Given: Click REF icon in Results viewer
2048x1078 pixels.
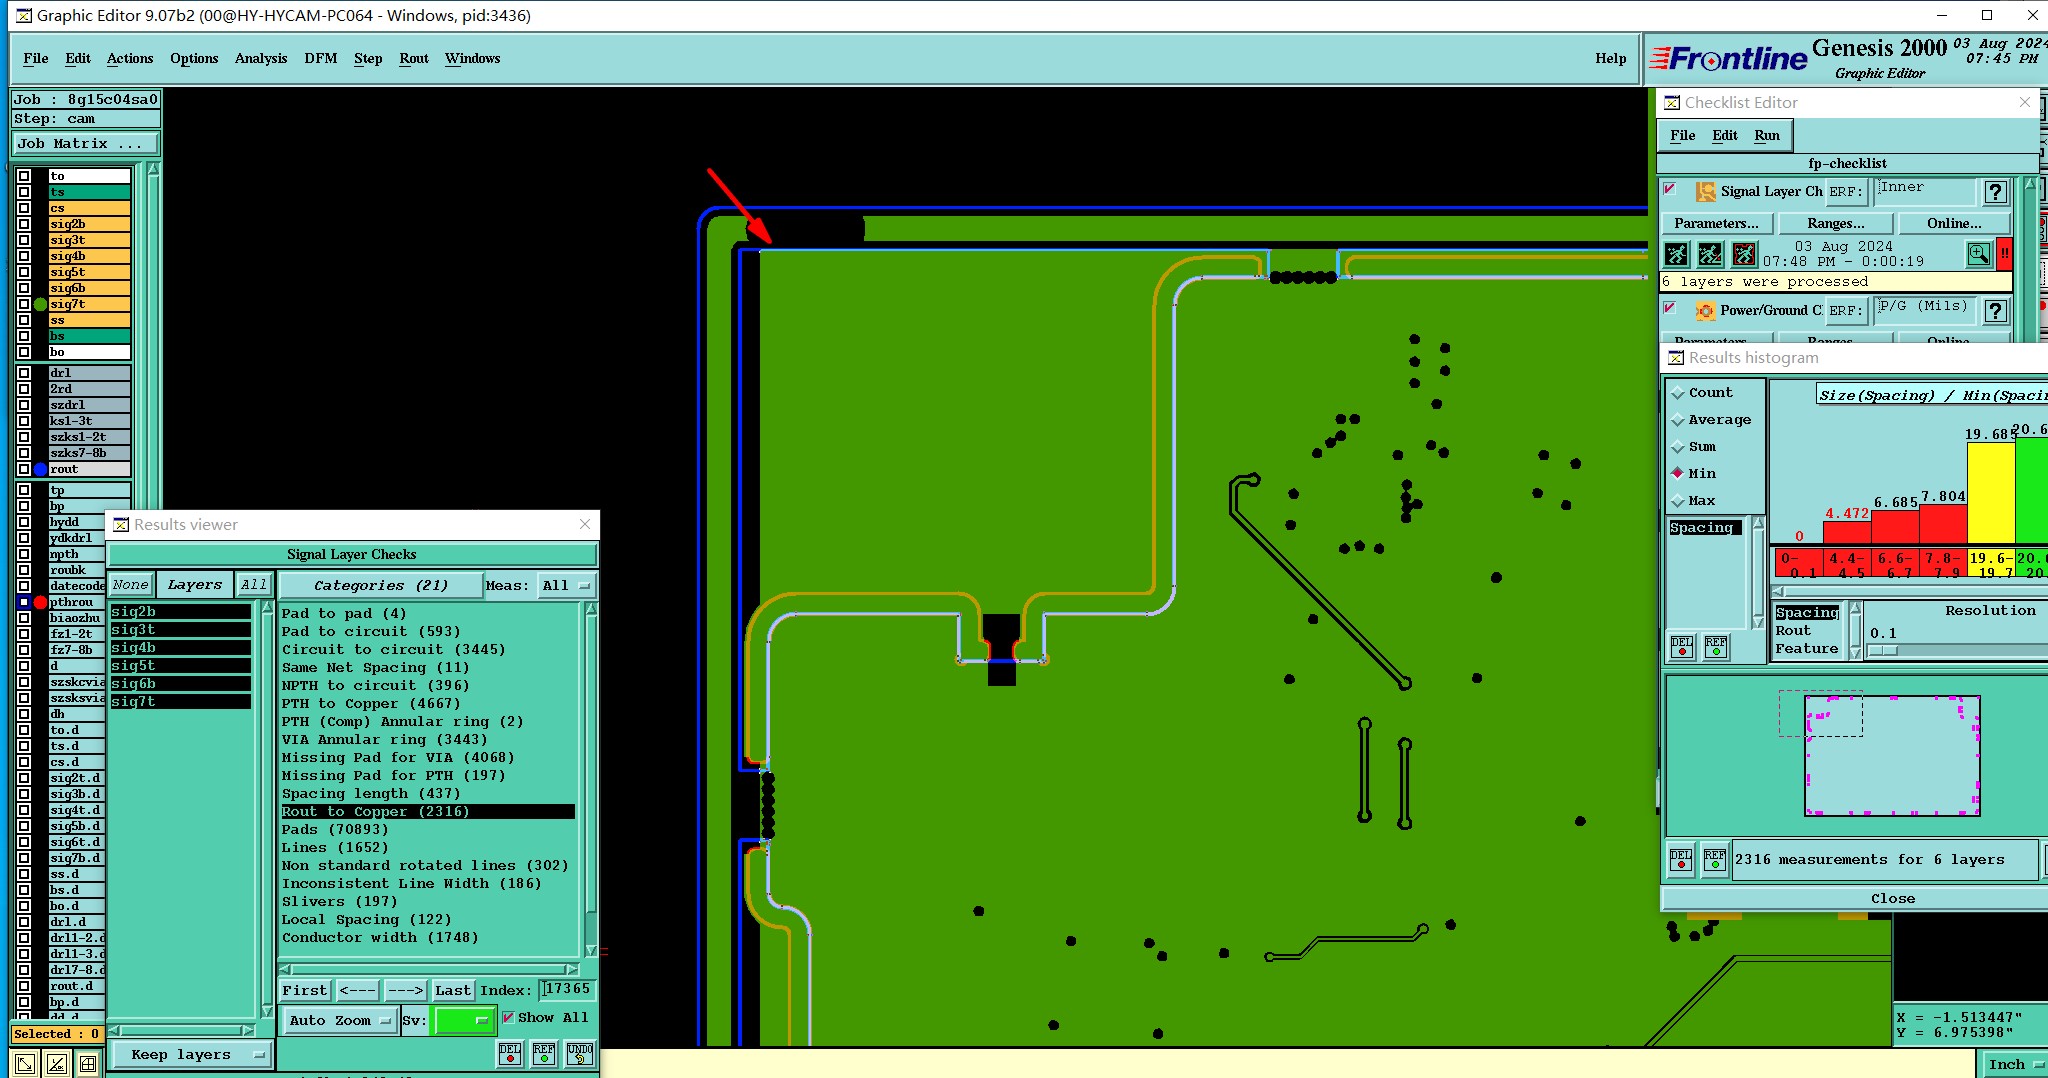Looking at the screenshot, I should click(x=544, y=1054).
